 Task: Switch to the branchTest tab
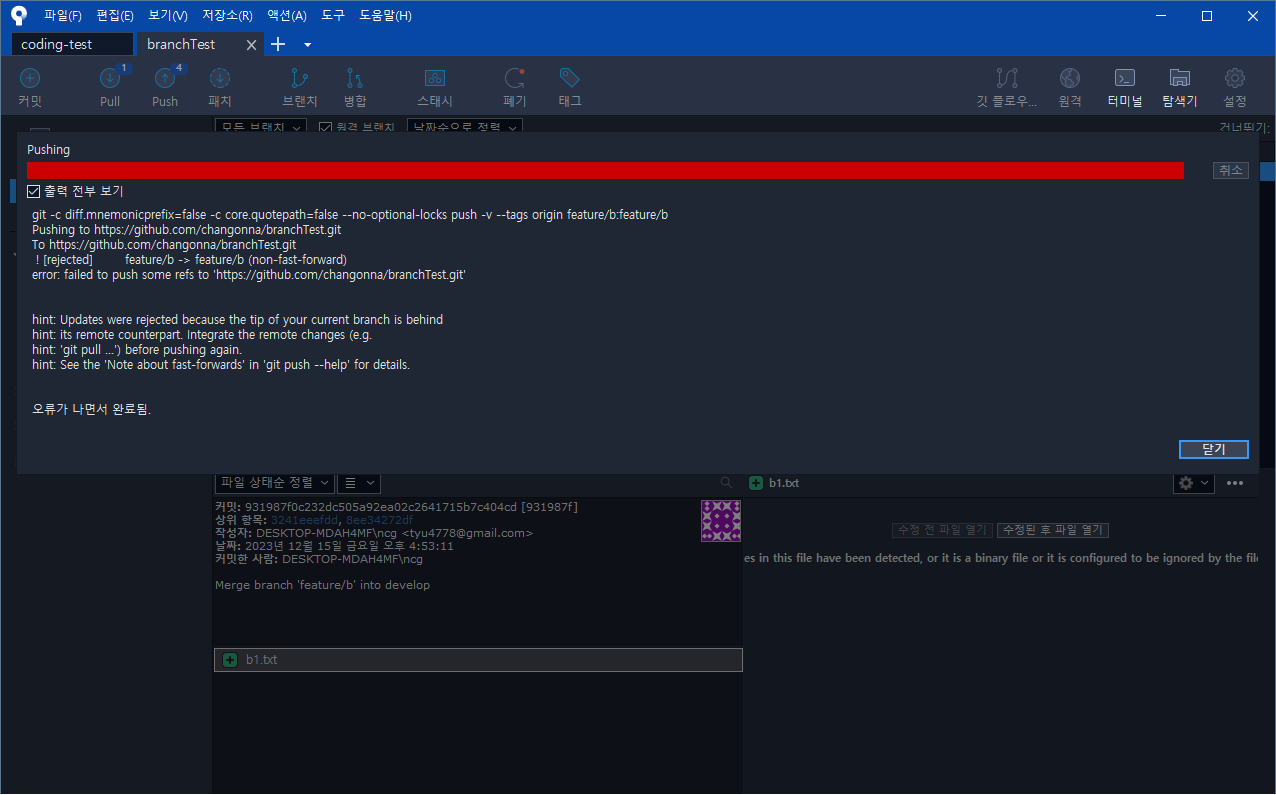181,44
